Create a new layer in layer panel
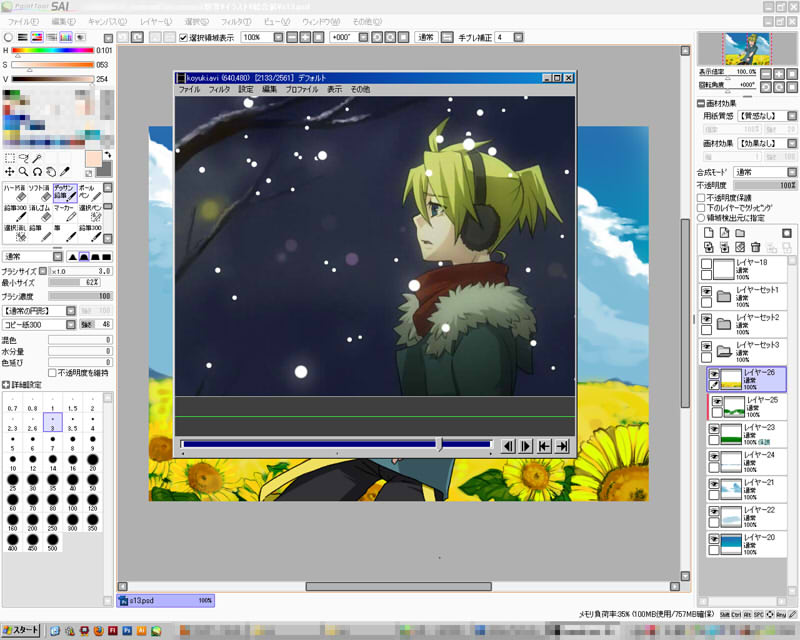 [708, 233]
